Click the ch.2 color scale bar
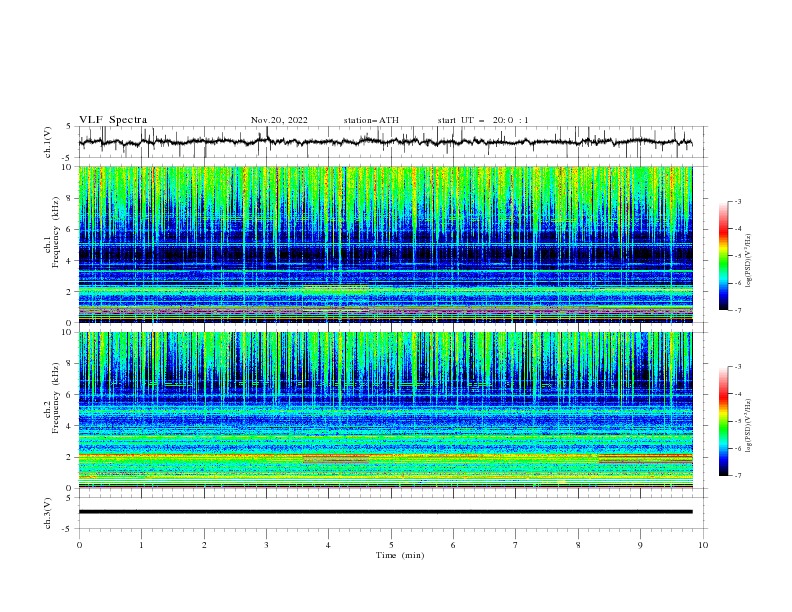792x612 pixels. (723, 421)
